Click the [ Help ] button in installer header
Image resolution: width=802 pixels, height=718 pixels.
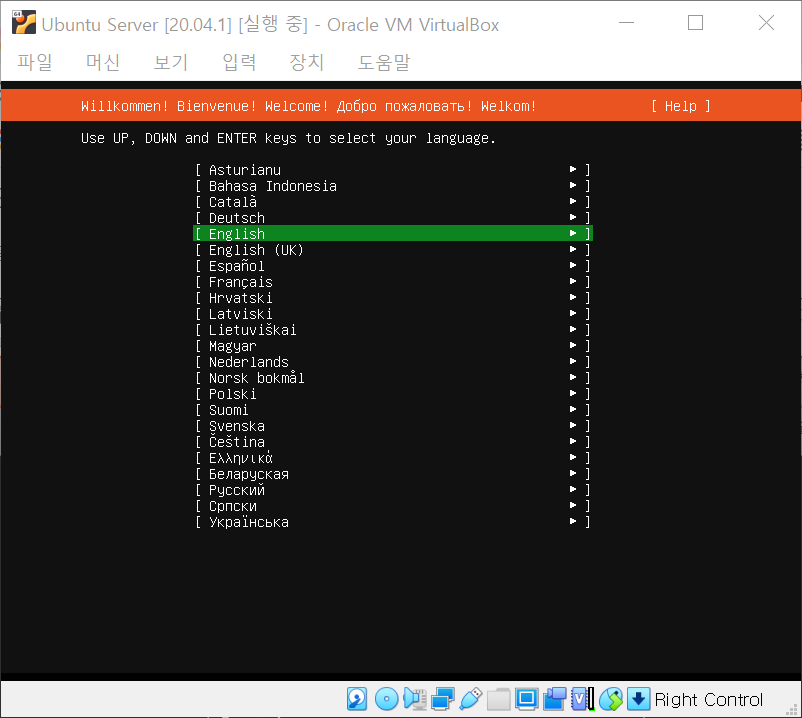click(681, 106)
